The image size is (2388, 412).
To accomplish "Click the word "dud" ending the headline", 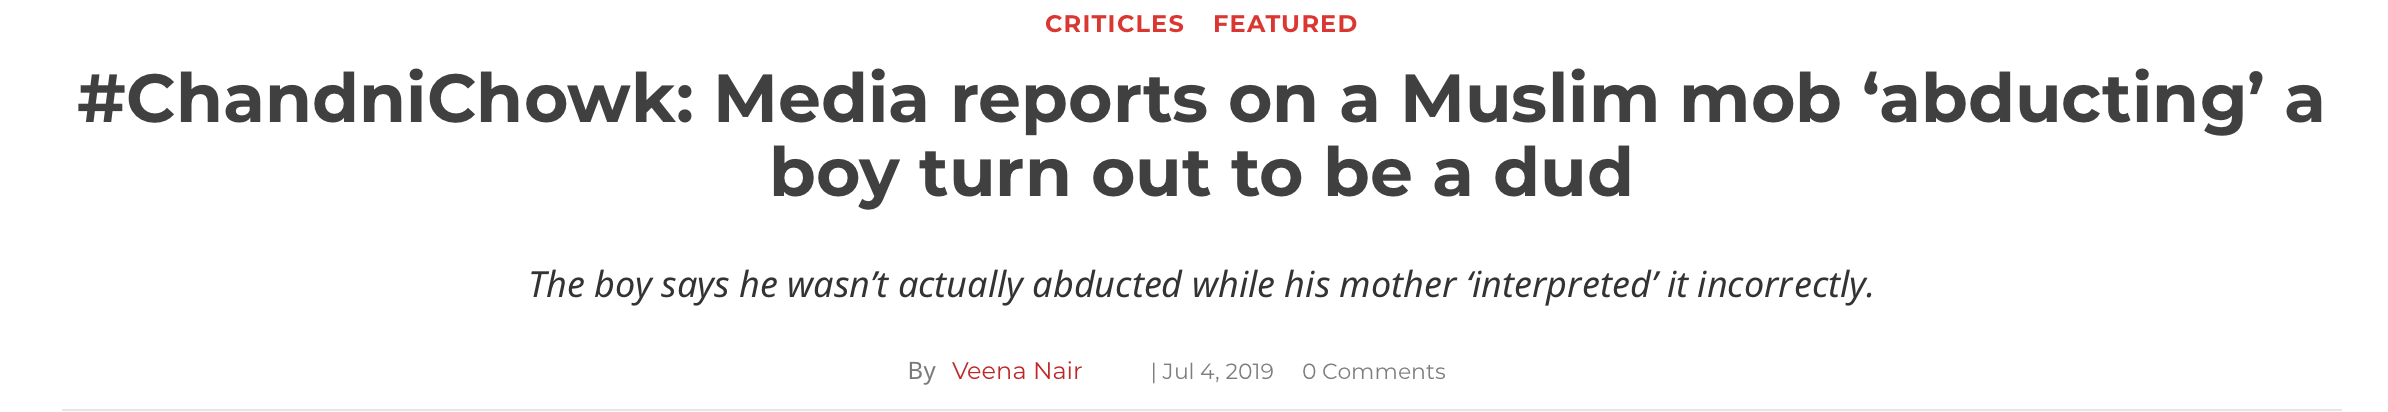I will [x=1563, y=173].
